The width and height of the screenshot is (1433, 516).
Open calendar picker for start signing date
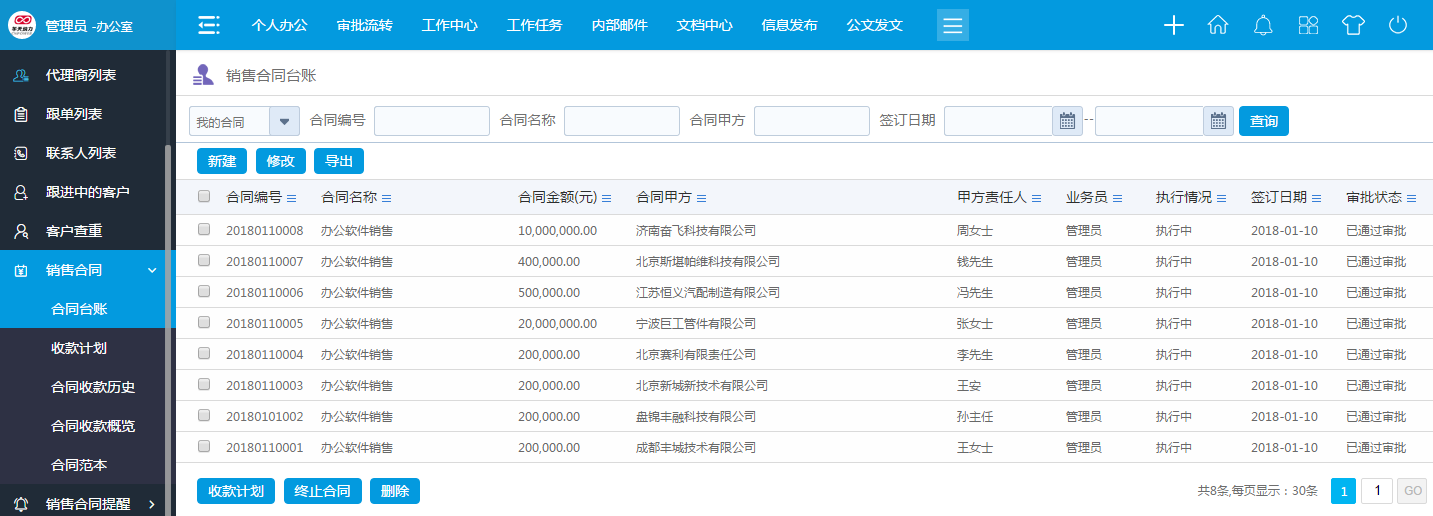(1067, 121)
